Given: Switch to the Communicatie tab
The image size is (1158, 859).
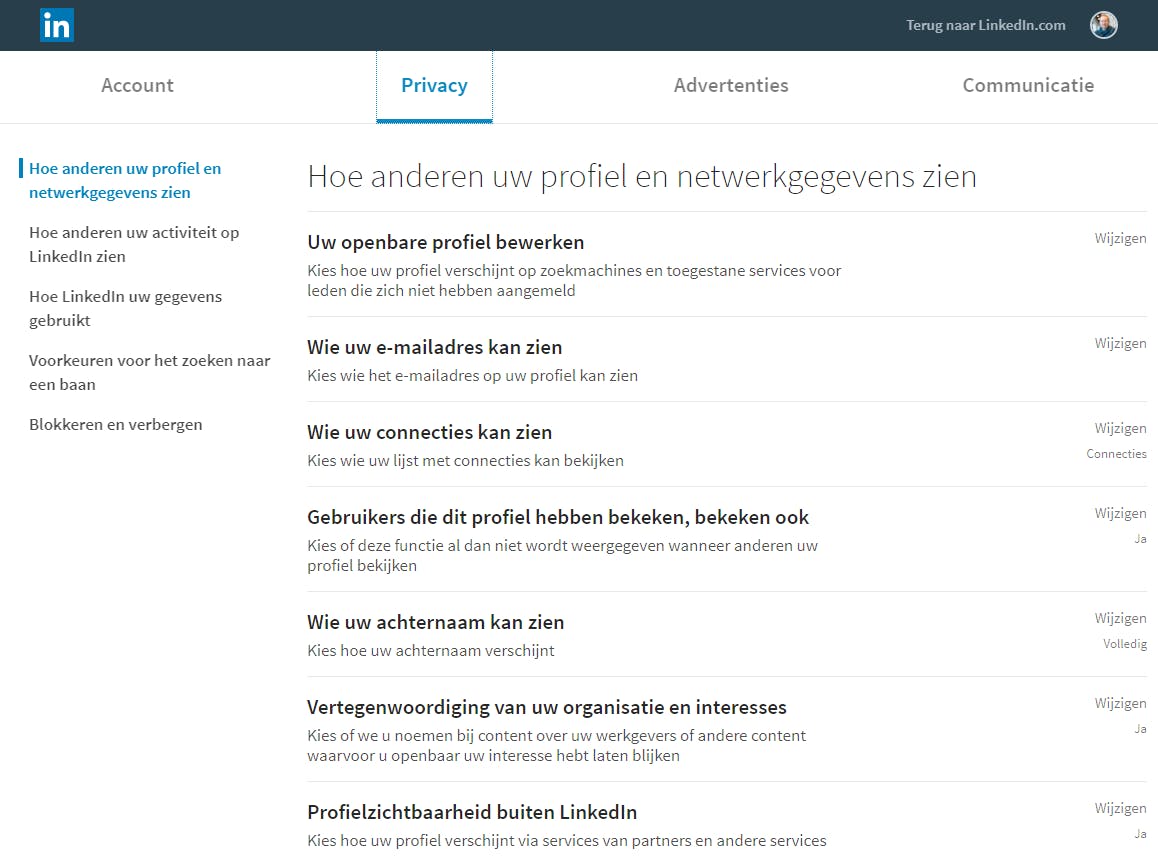Looking at the screenshot, I should [1028, 85].
